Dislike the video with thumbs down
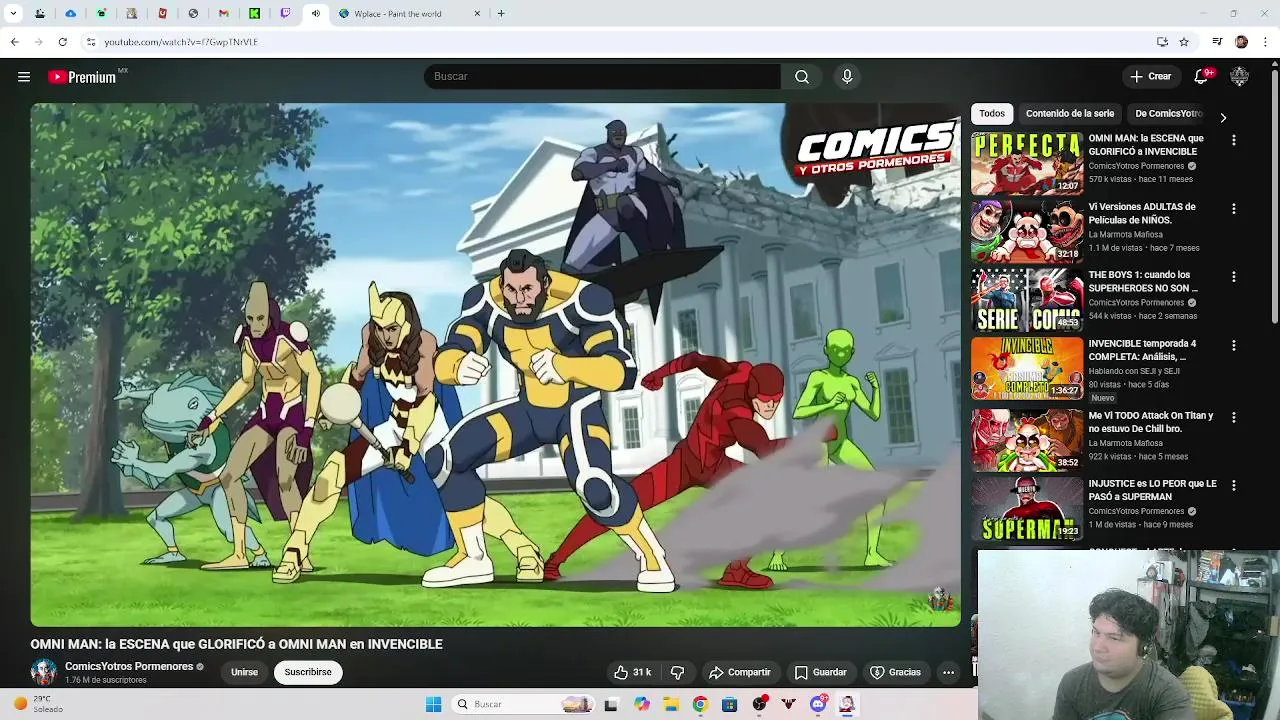The image size is (1280, 720). coord(677,672)
